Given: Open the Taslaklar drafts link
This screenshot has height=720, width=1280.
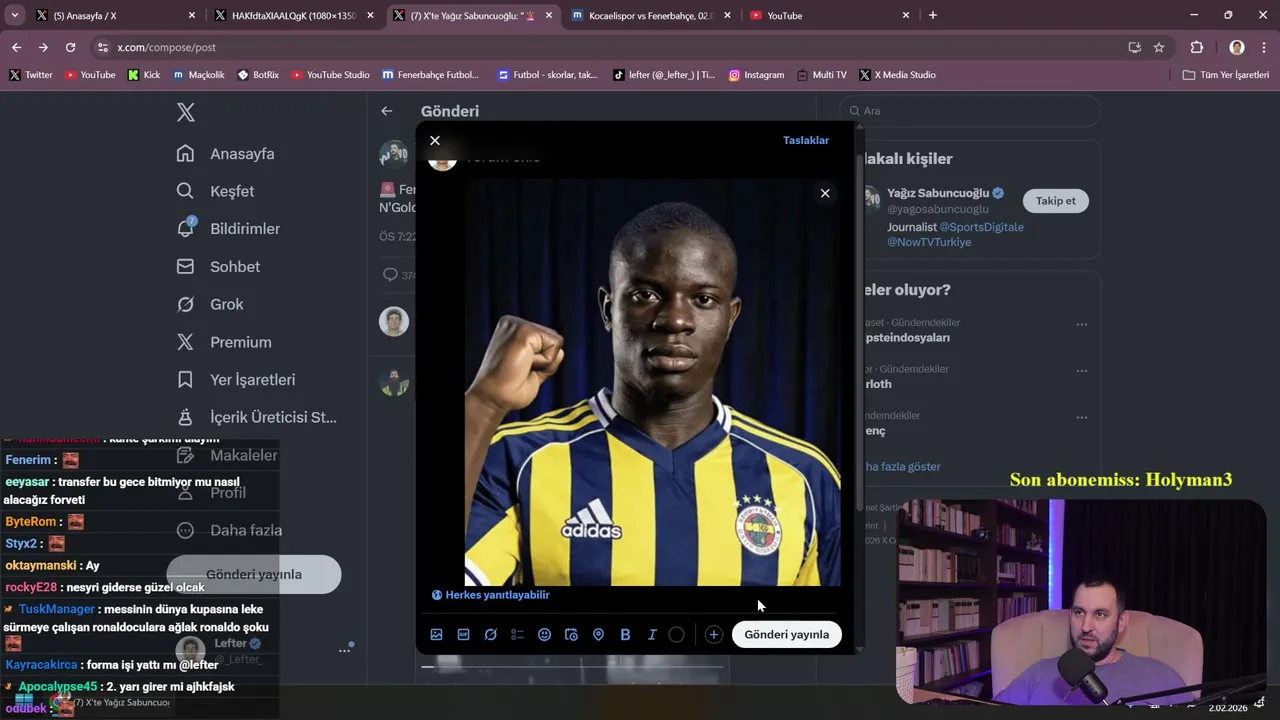Looking at the screenshot, I should coord(806,140).
